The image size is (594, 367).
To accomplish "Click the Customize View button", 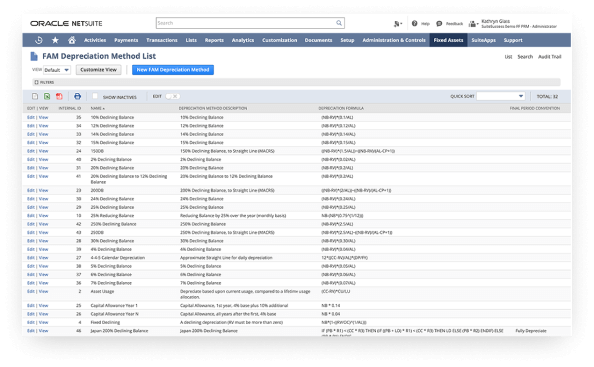I will click(98, 70).
